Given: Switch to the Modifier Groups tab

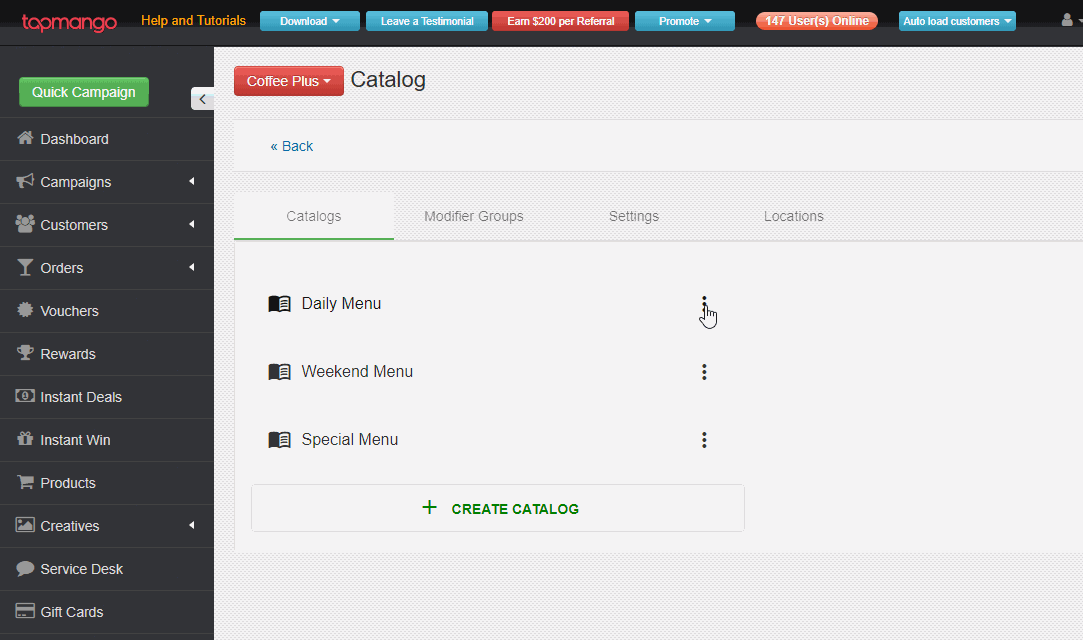Looking at the screenshot, I should 473,216.
